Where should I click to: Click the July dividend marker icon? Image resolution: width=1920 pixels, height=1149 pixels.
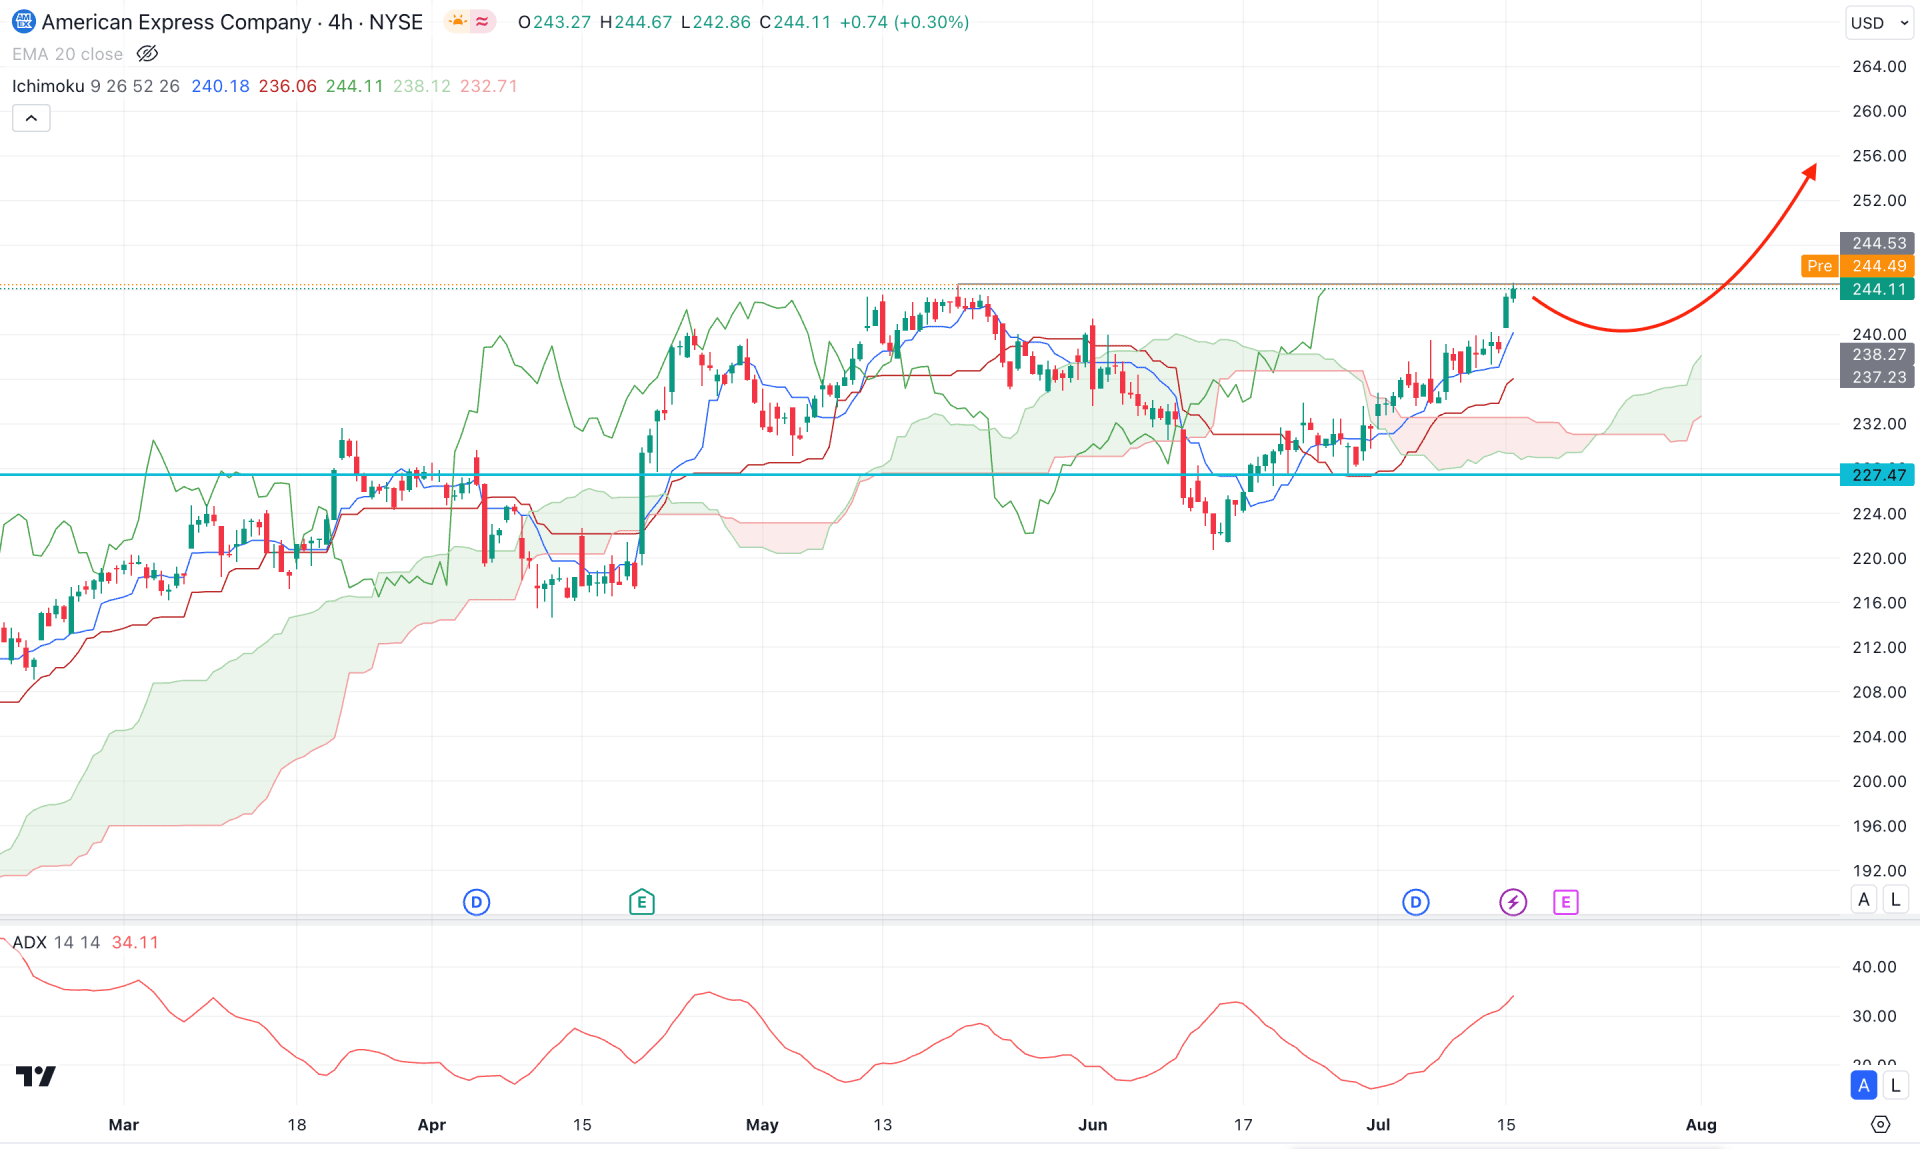(1415, 902)
